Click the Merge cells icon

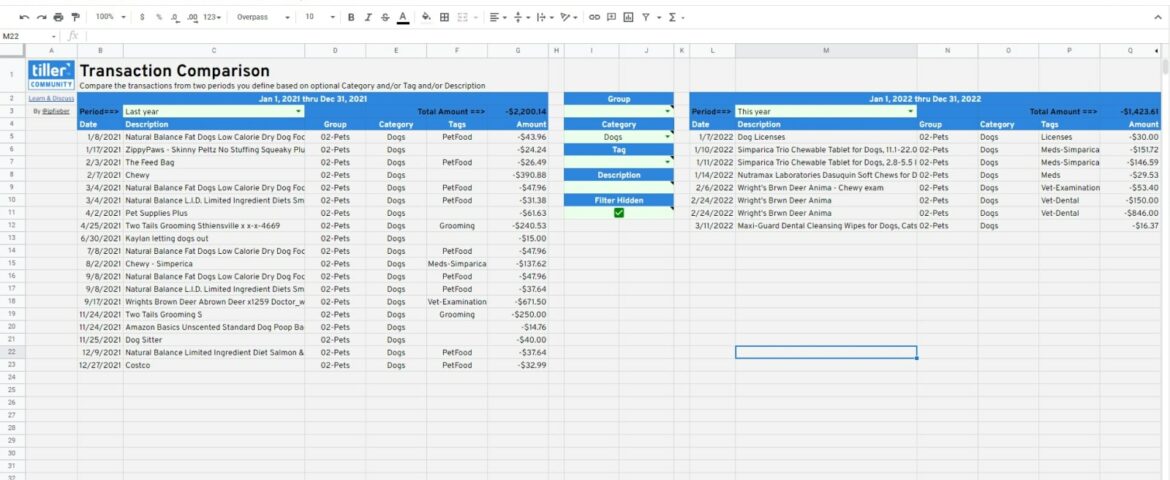tap(462, 16)
